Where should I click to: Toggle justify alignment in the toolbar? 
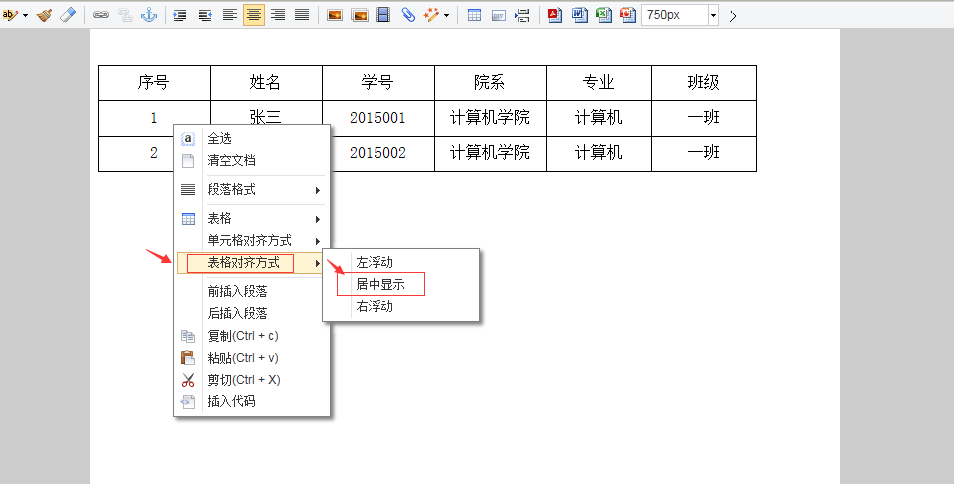(302, 15)
